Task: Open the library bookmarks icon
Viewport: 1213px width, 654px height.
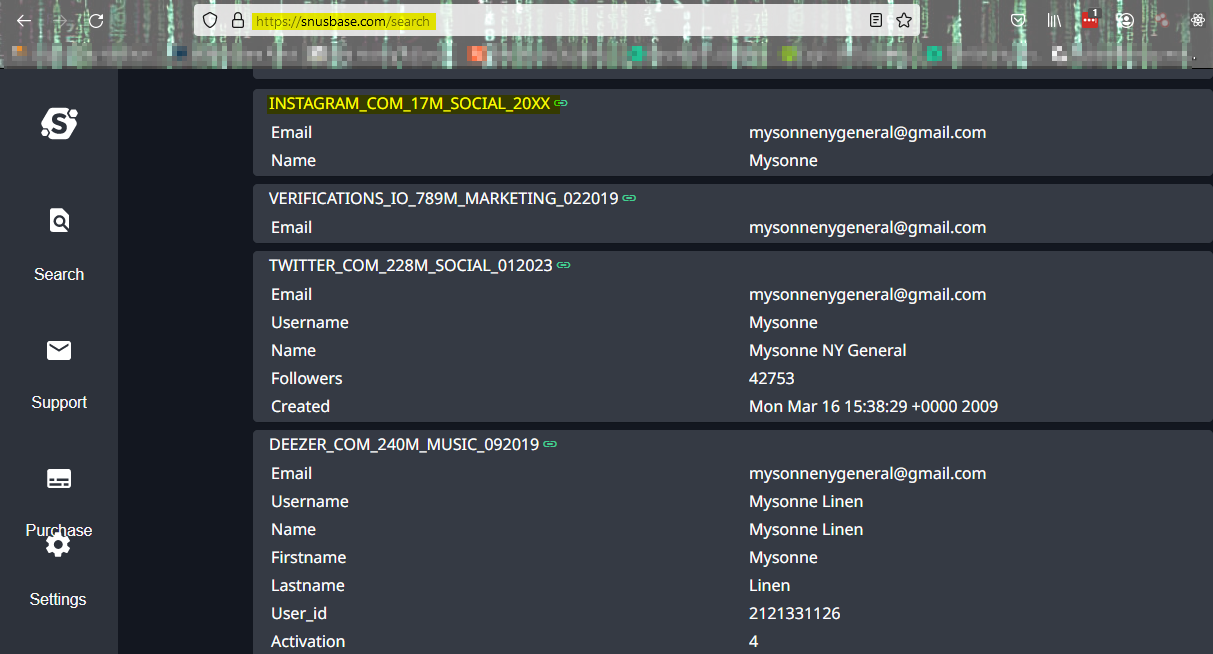Action: [1054, 20]
